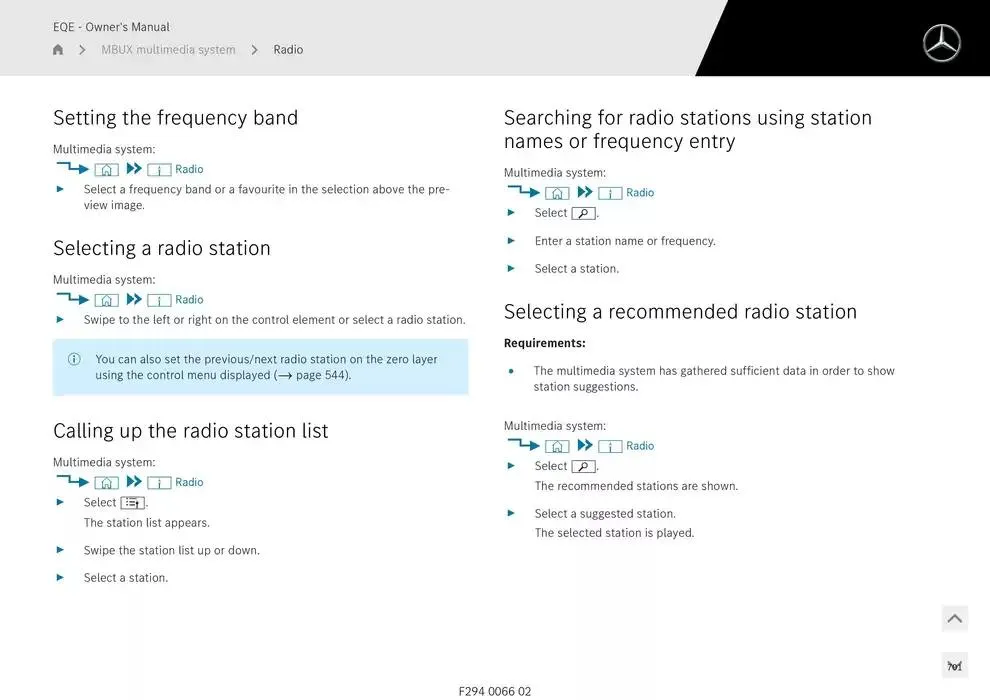Click the station list icon after Select

[132, 503]
